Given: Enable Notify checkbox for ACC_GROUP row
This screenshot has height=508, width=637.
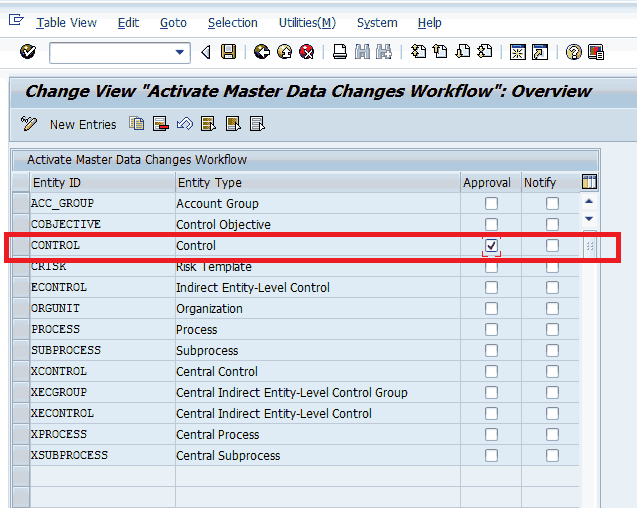Looking at the screenshot, I should (552, 204).
